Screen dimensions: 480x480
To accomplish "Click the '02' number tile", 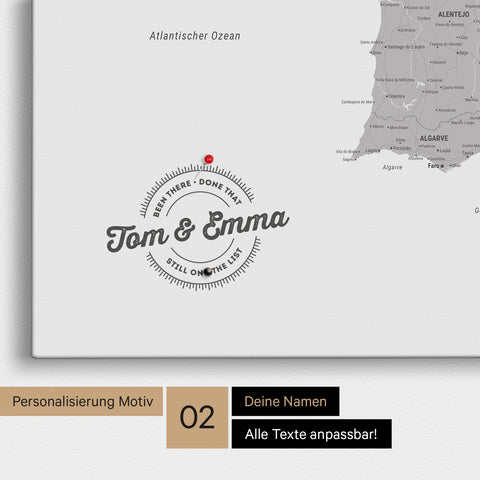I will [x=197, y=417].
